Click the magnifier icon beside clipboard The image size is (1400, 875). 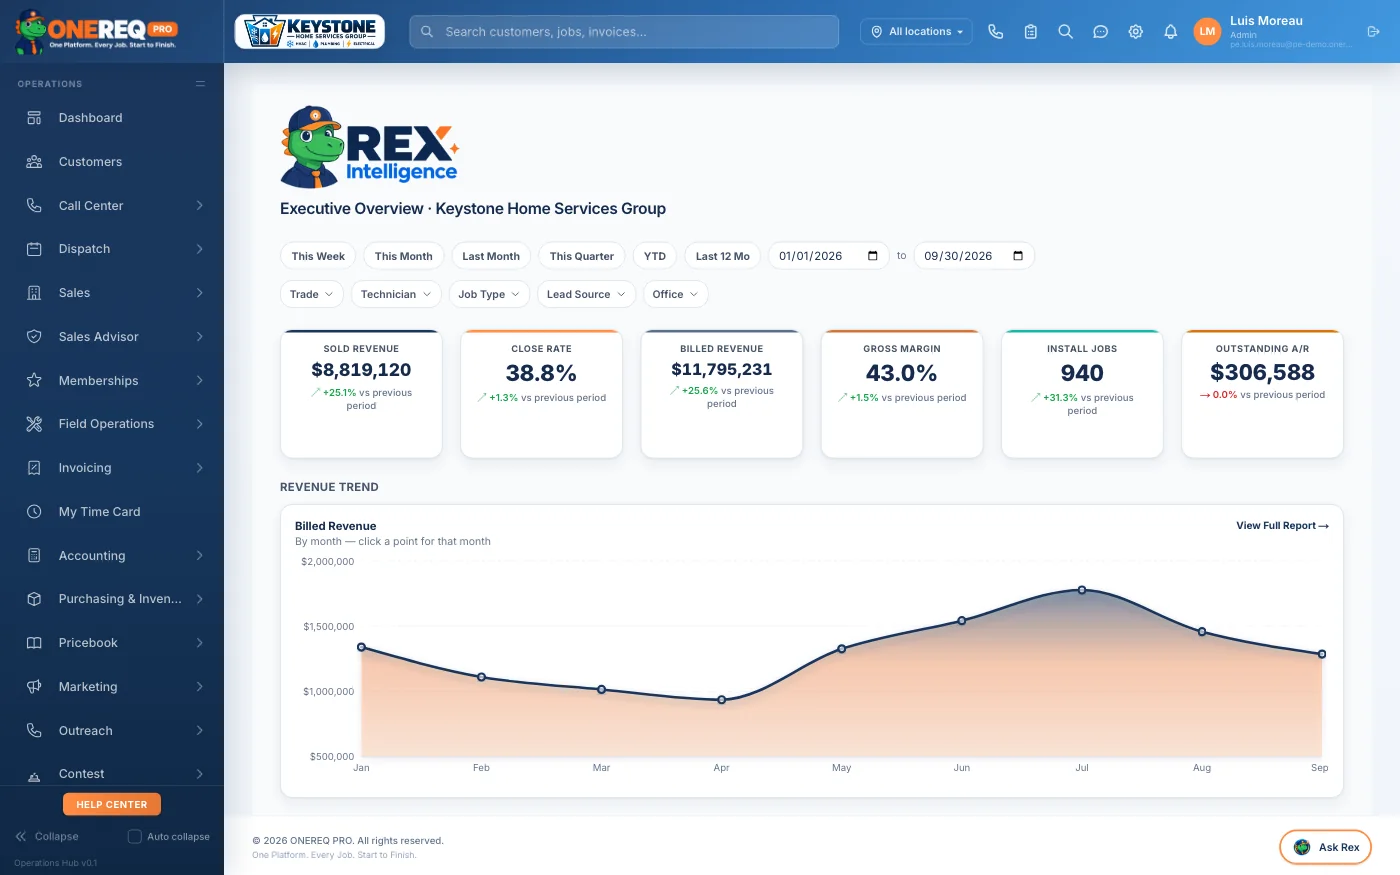pos(1066,32)
